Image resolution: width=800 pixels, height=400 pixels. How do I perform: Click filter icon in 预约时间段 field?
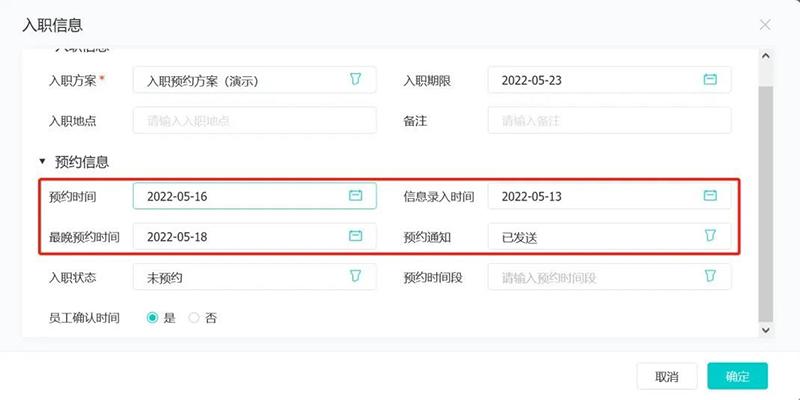(710, 277)
